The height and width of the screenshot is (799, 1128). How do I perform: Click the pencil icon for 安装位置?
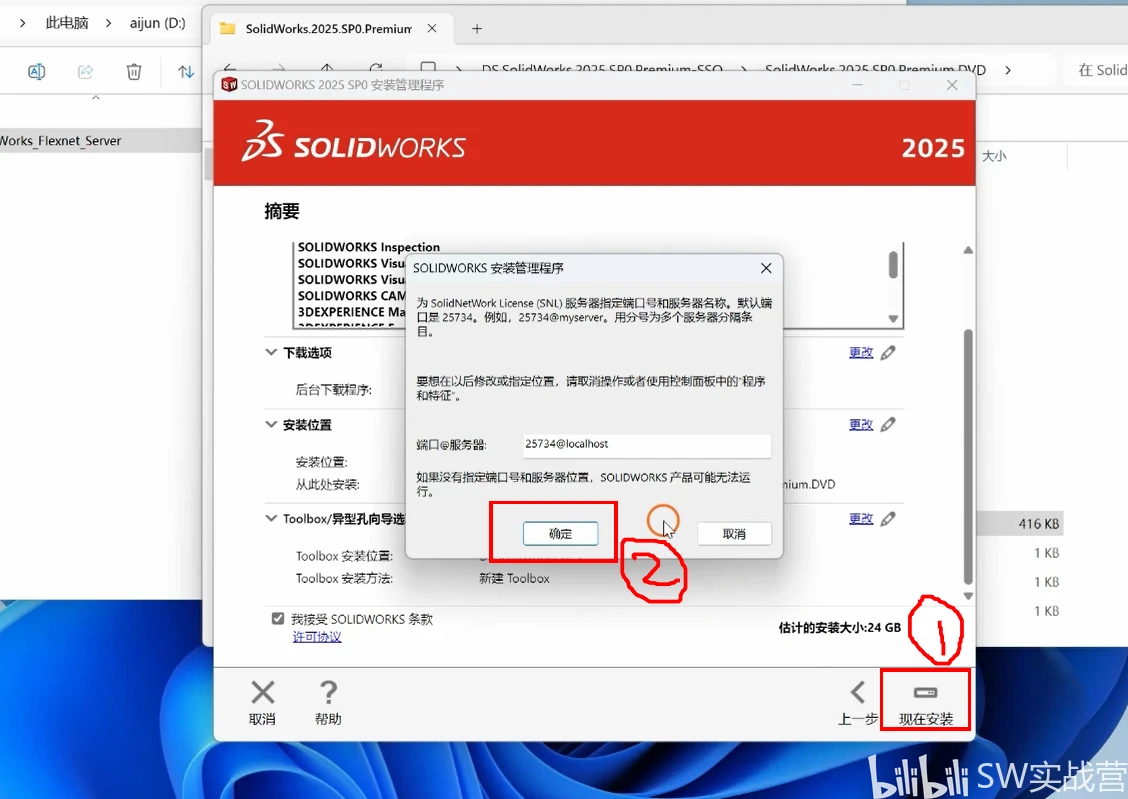[x=888, y=424]
